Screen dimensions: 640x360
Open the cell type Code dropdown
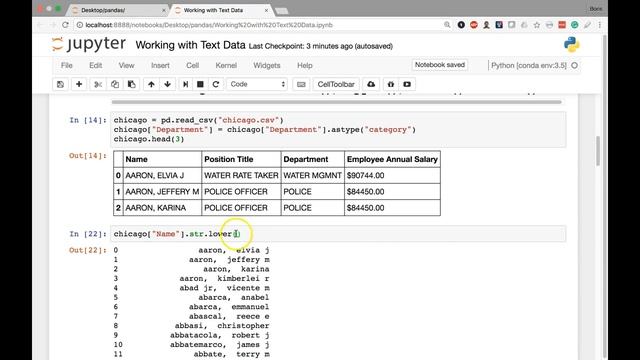point(257,84)
